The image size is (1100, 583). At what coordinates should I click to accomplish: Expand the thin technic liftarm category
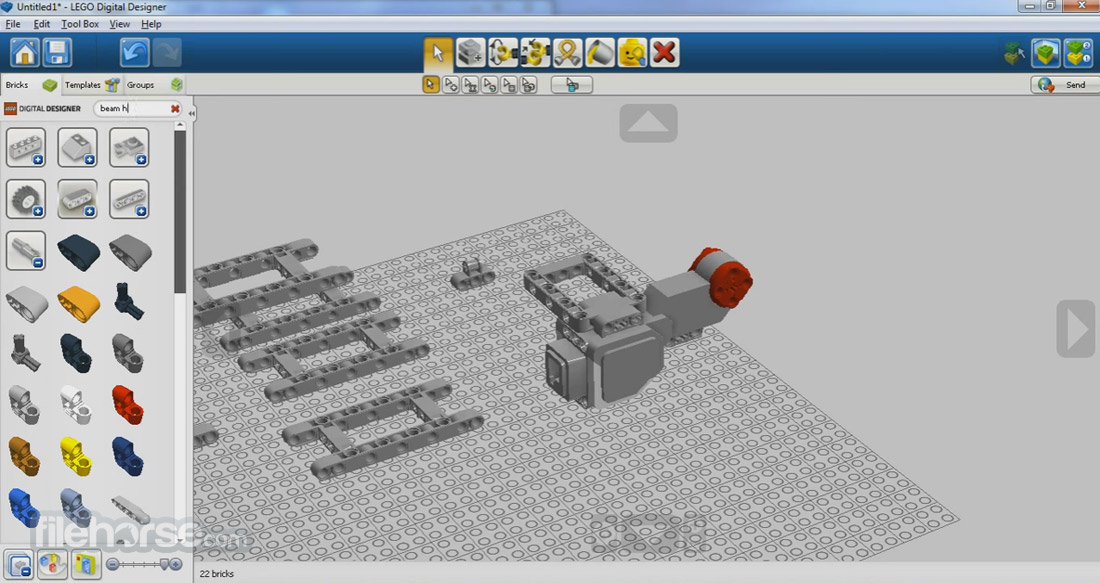coord(129,199)
